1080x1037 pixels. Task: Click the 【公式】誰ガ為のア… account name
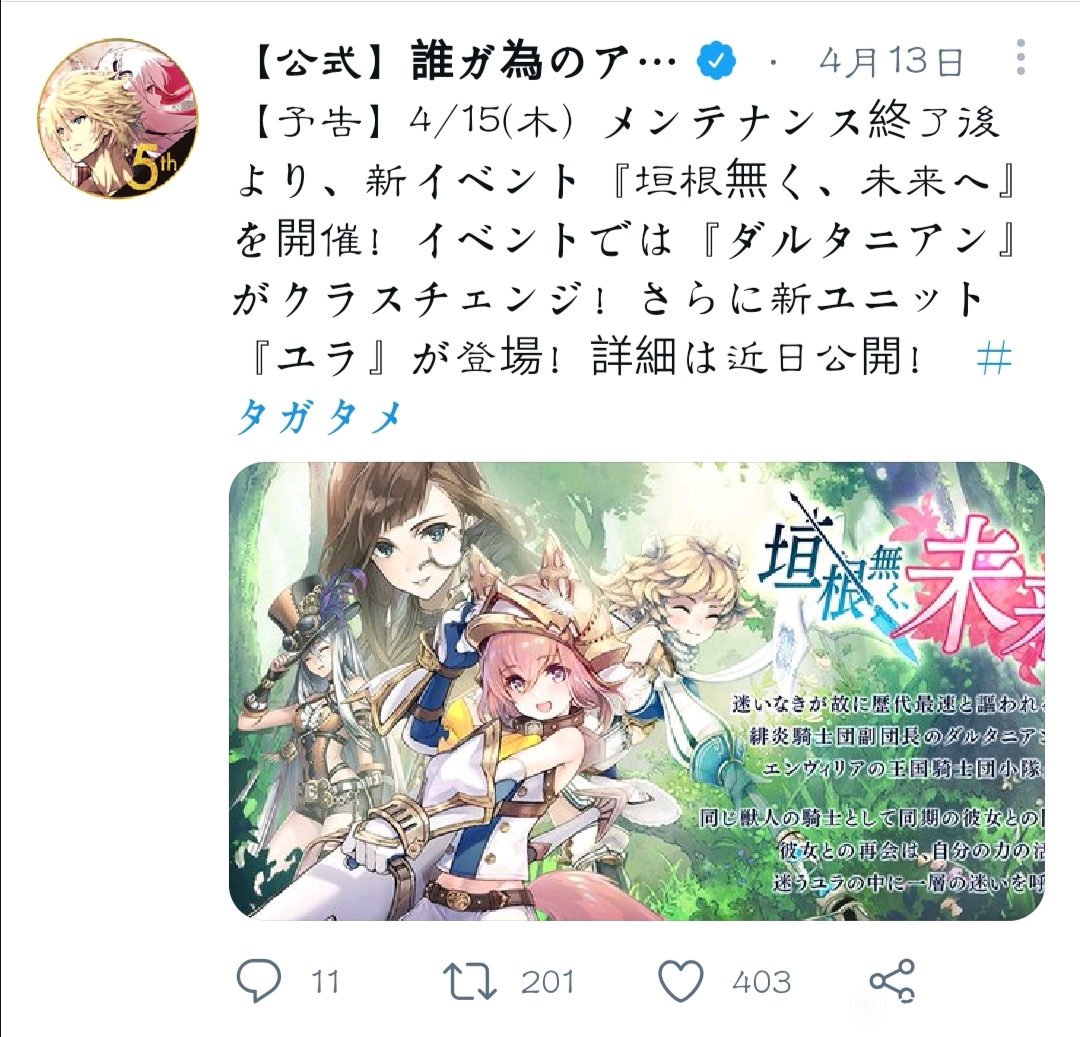click(x=463, y=64)
